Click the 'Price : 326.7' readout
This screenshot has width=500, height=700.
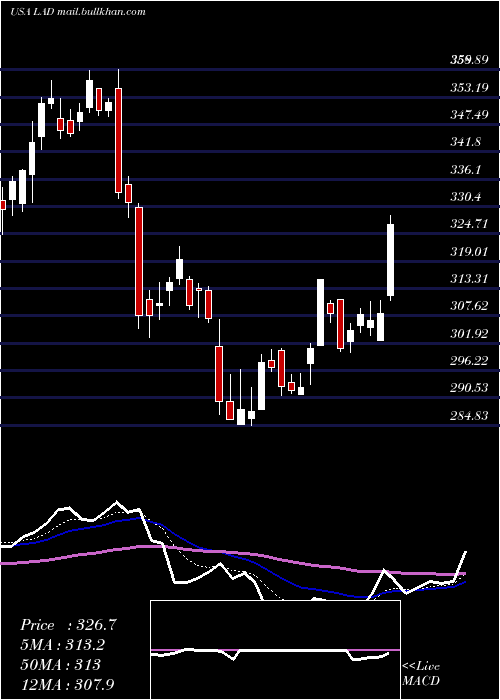click(68, 625)
